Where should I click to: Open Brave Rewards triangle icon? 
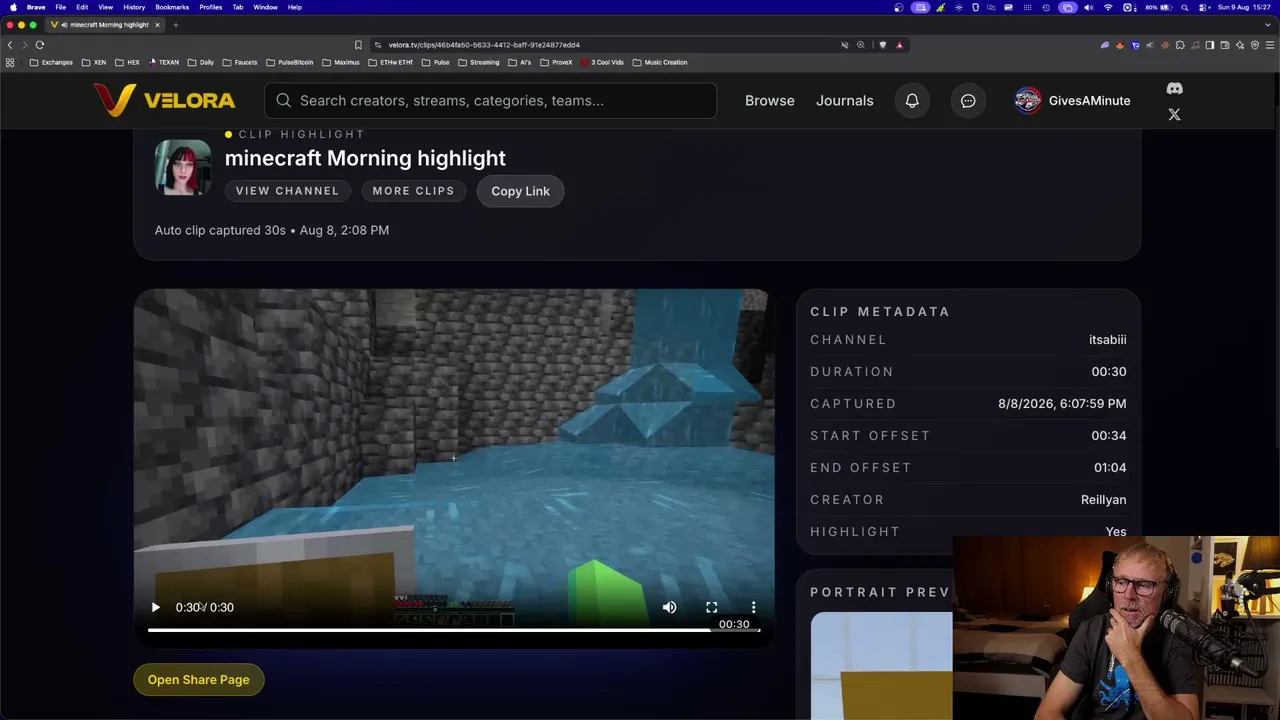(x=899, y=45)
